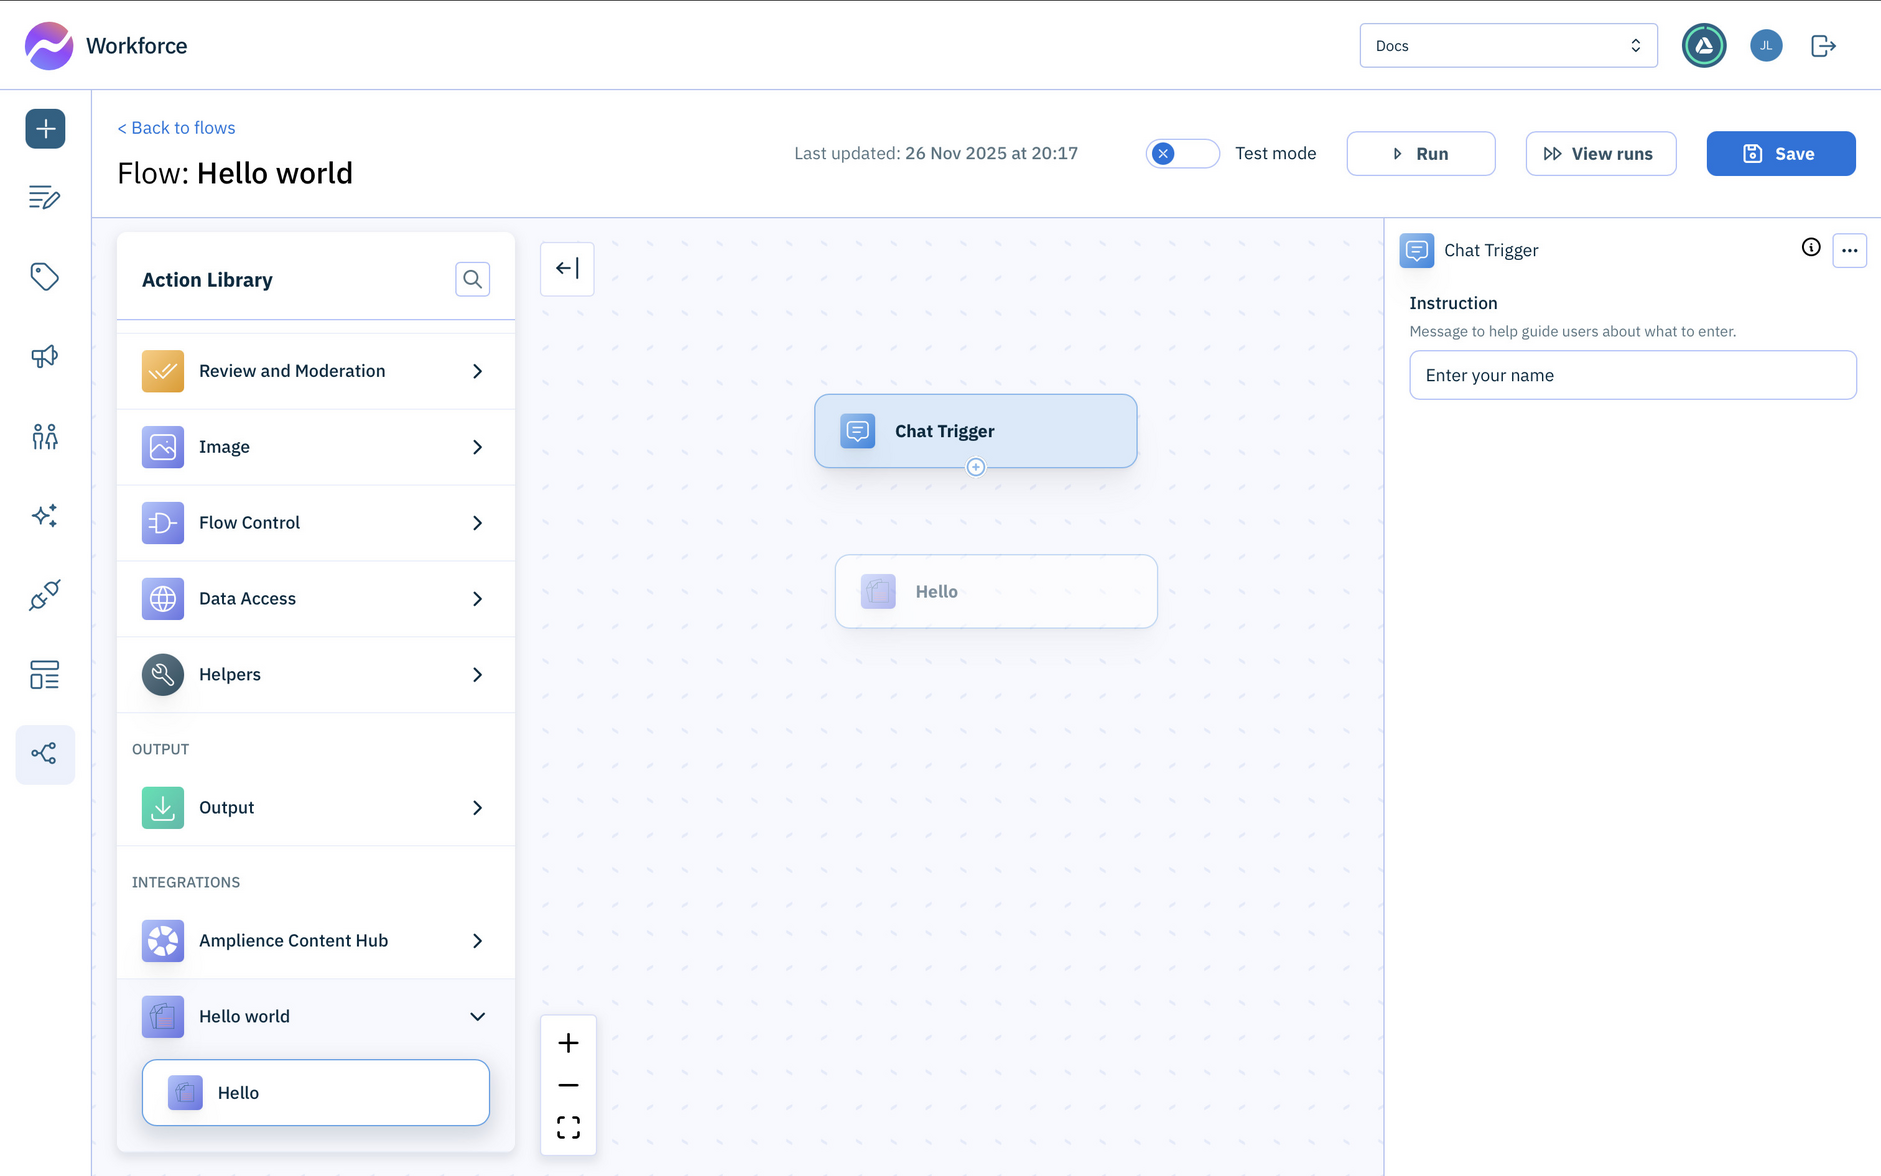Collapse the Hello world integration group
Viewport: 1881px width, 1176px height.
(478, 1016)
